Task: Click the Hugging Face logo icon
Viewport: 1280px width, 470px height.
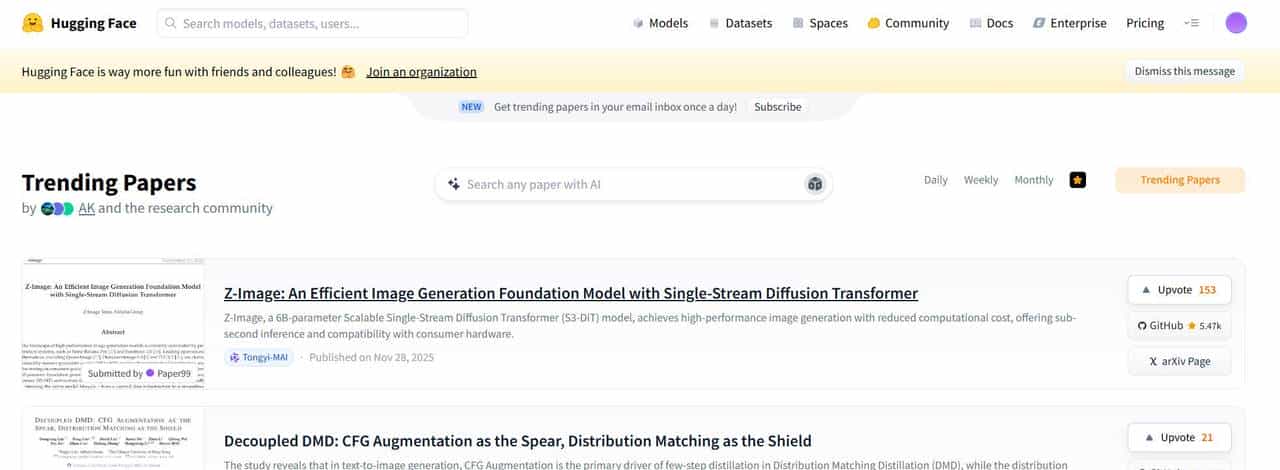Action: point(33,23)
